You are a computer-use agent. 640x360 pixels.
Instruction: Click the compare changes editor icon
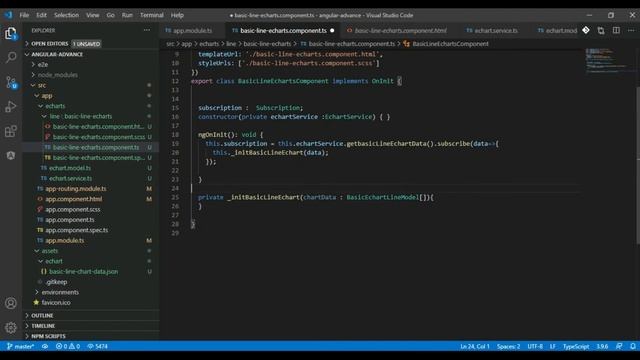pyautogui.click(x=601, y=30)
